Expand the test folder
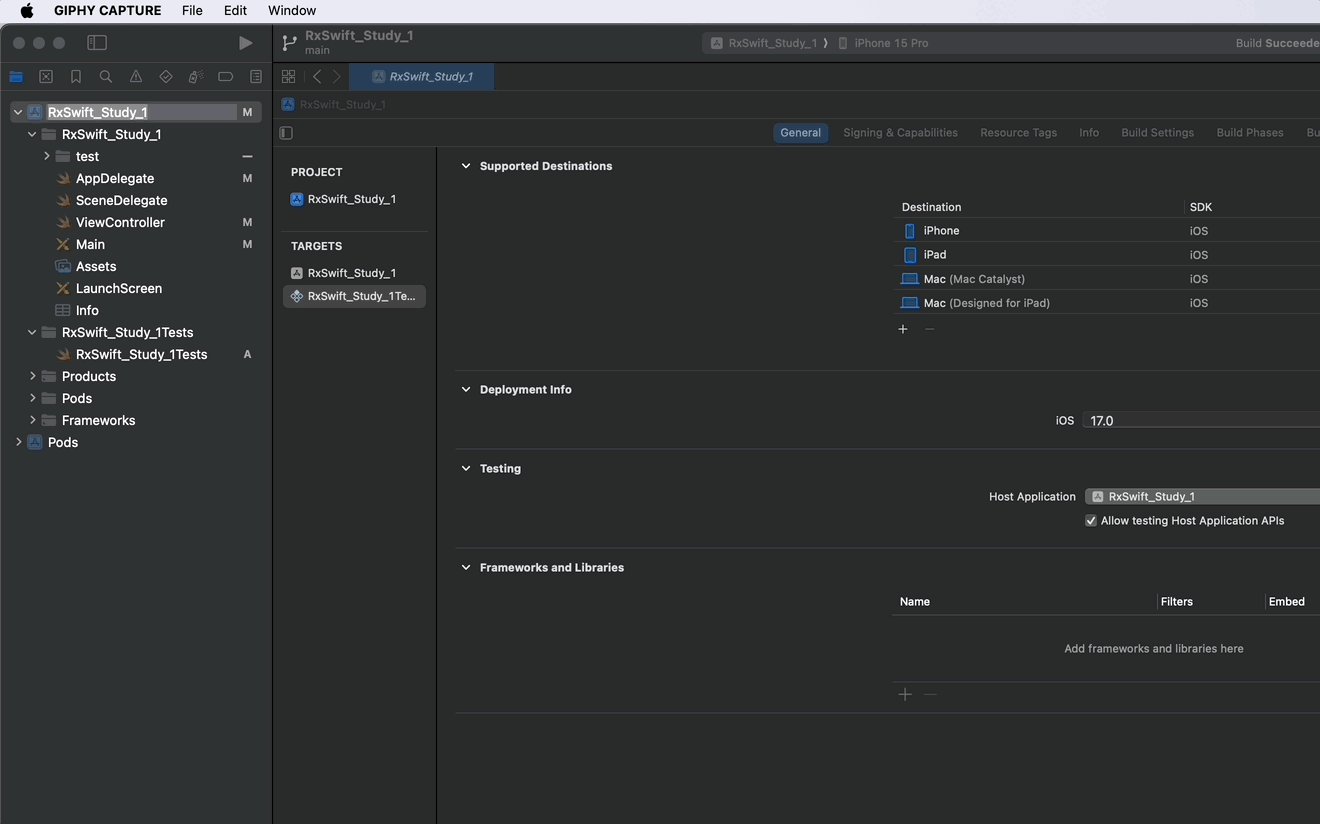1320x824 pixels. (47, 156)
